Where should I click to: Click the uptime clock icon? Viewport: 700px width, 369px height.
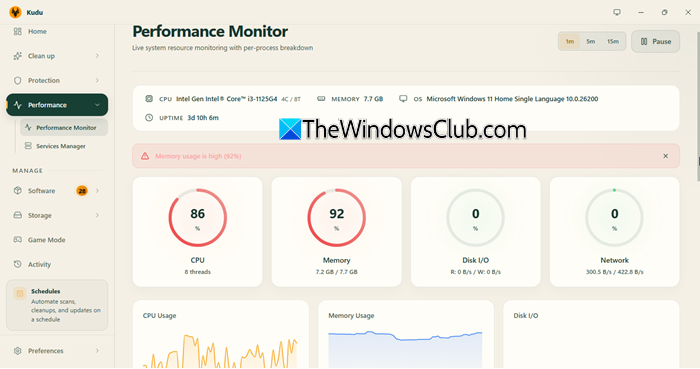tap(149, 118)
